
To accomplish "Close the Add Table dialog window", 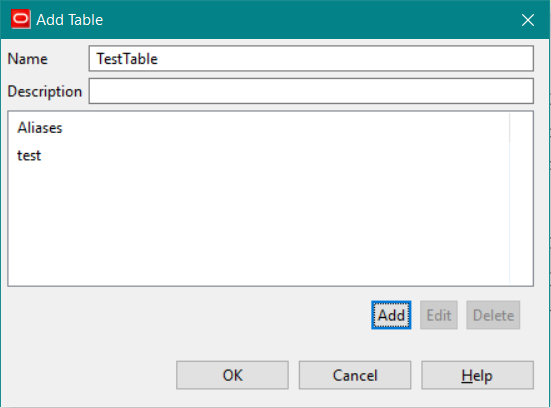I will coord(528,20).
